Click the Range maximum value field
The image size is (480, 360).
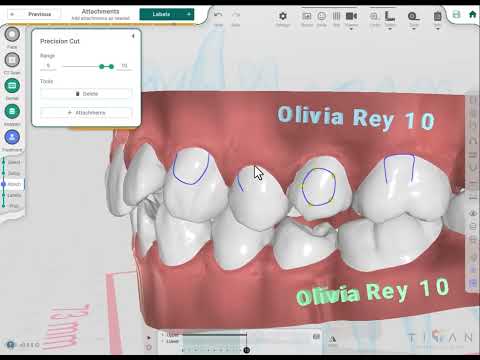pyautogui.click(x=124, y=66)
